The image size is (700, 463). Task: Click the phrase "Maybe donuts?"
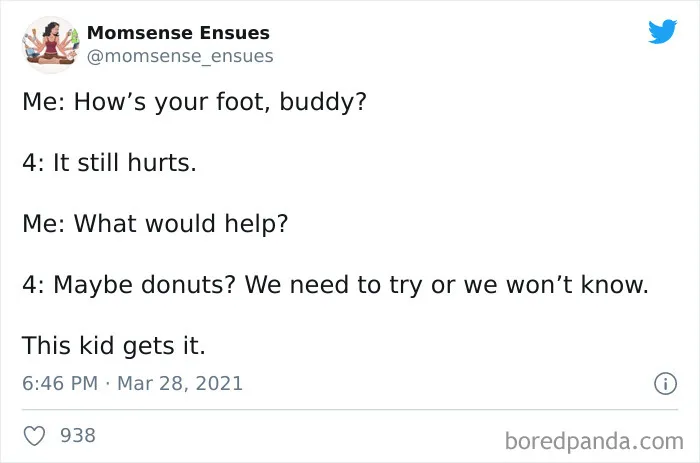[x=144, y=284]
